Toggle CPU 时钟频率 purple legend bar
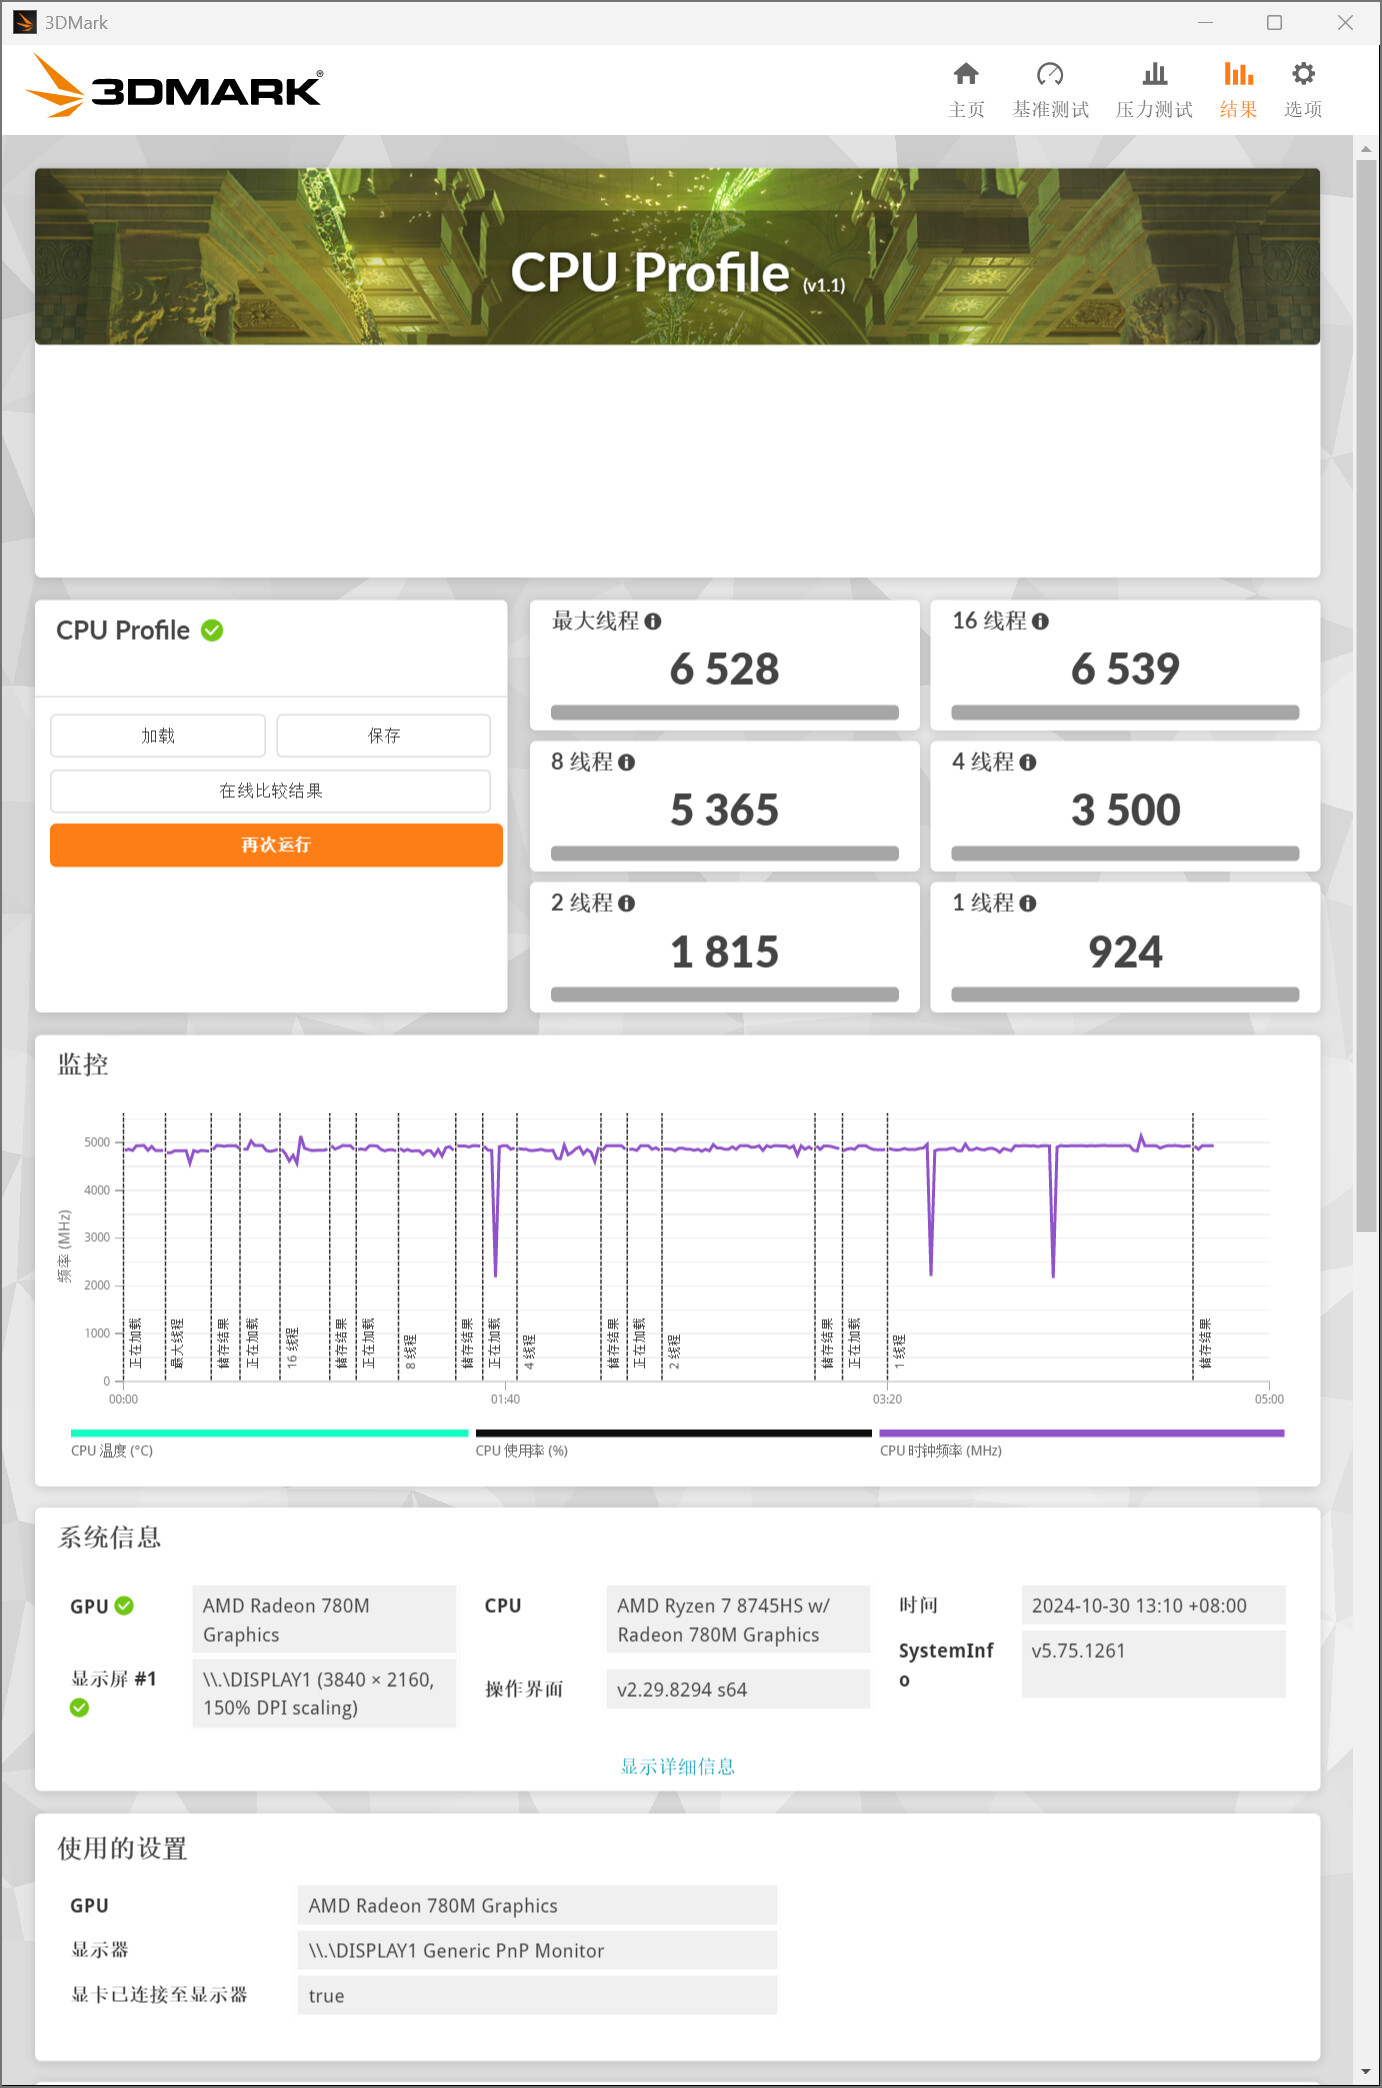Viewport: 1382px width, 2088px height. (1081, 1434)
